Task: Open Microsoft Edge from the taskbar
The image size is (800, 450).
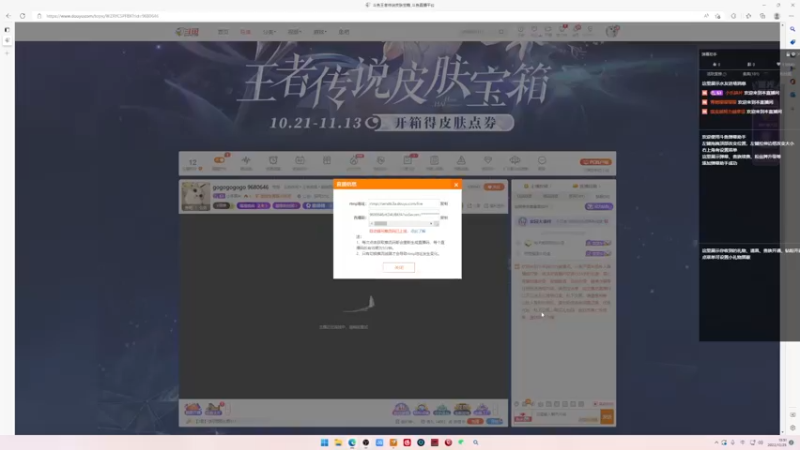Action: (x=352, y=442)
